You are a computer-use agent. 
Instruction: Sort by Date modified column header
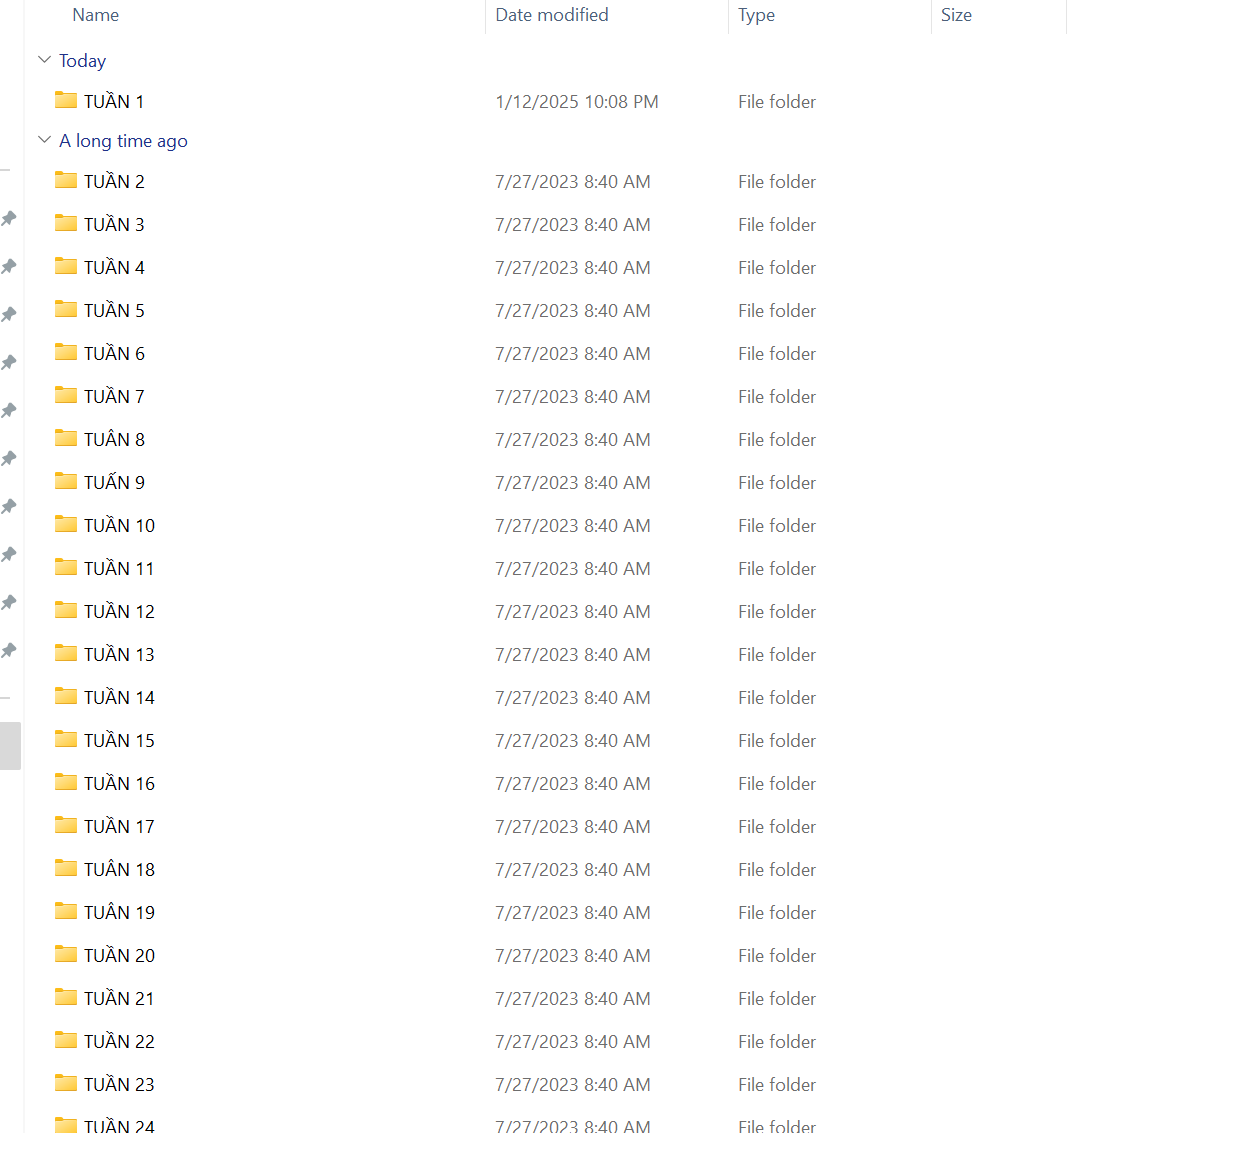552,15
